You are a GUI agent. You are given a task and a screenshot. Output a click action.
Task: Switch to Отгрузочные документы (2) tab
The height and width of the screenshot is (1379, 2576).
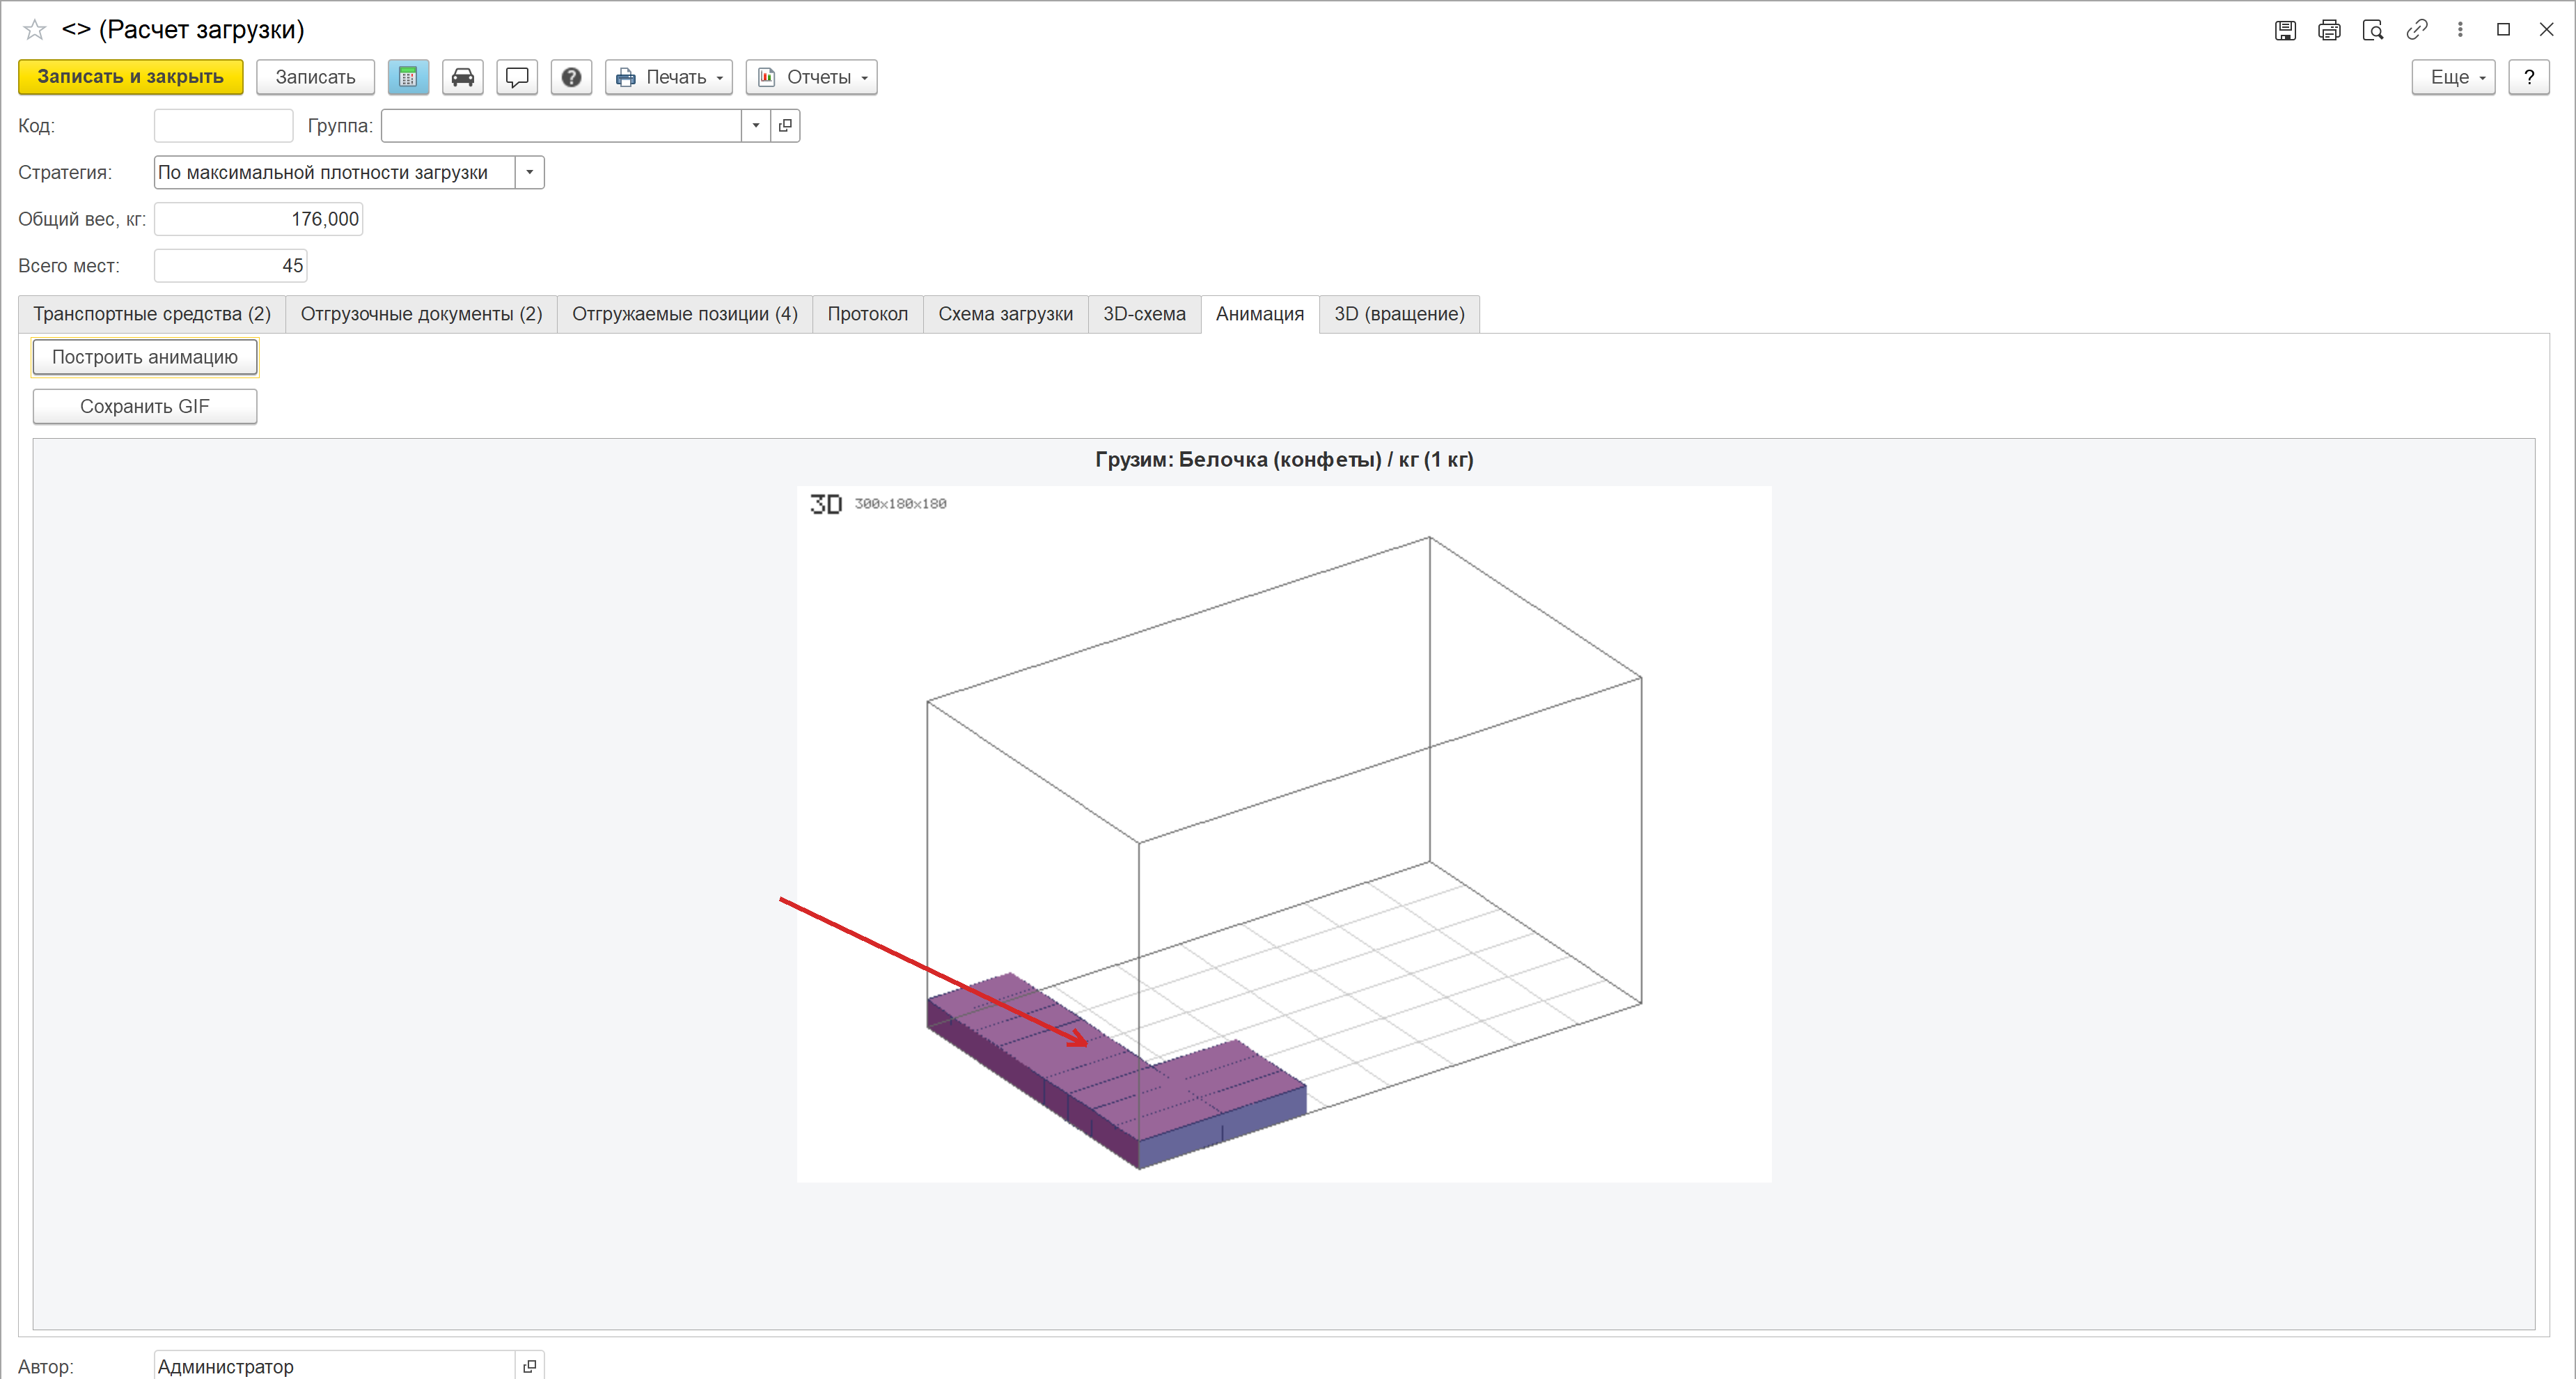pos(421,314)
